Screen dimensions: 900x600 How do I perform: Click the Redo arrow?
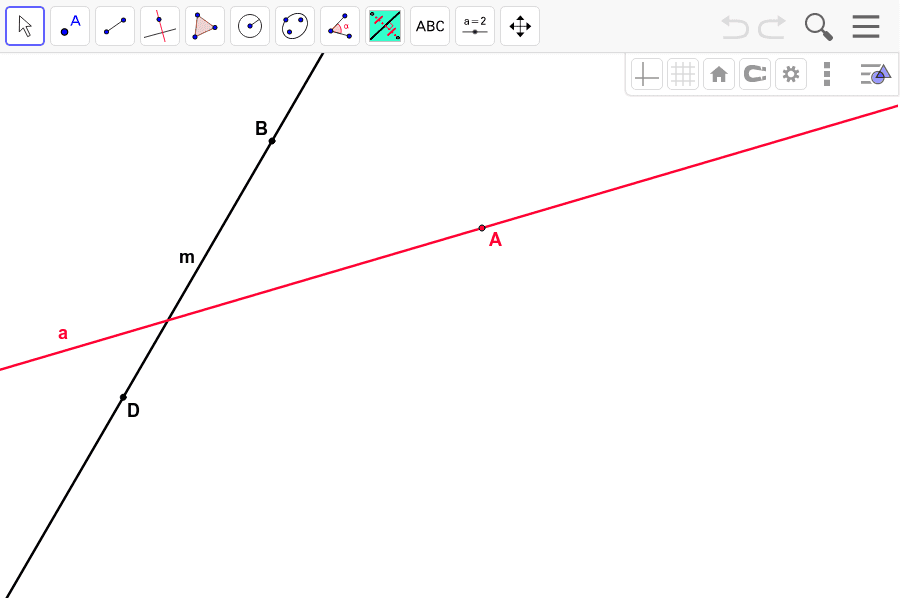coord(772,27)
